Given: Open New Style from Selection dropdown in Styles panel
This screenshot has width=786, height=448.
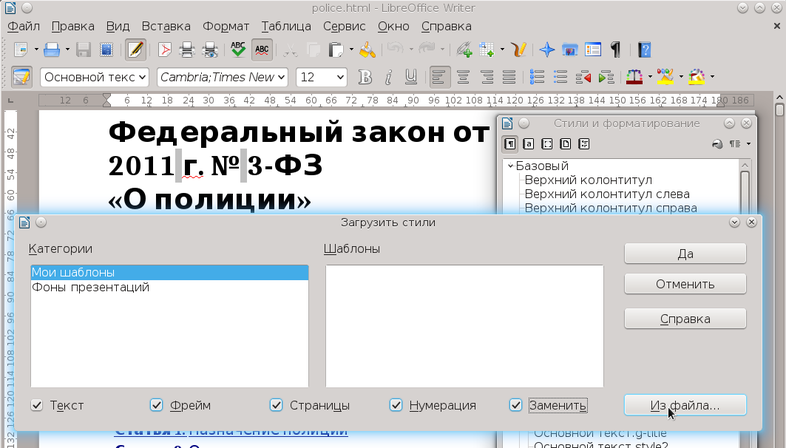Looking at the screenshot, I should pyautogui.click(x=748, y=144).
